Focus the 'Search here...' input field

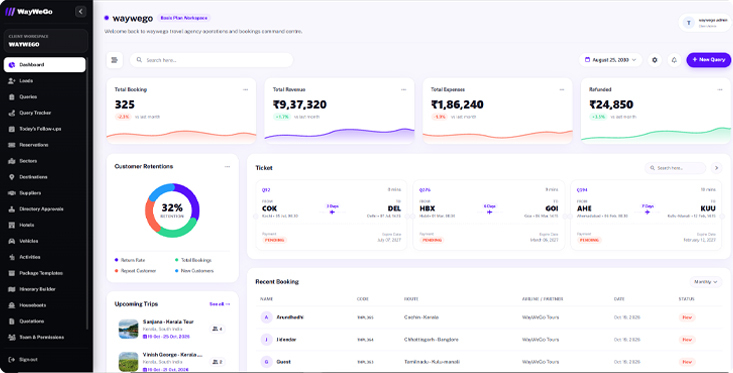211,60
